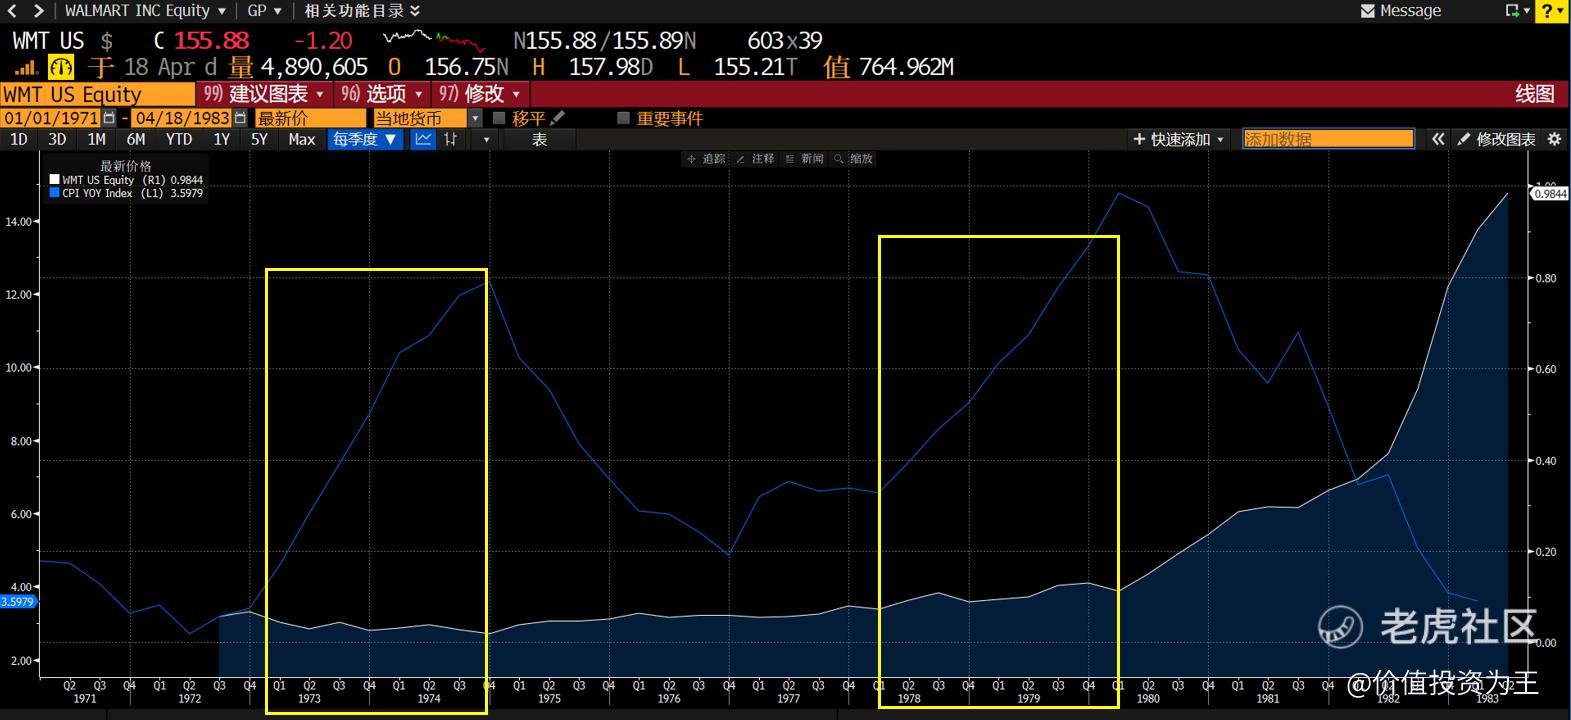
Task: Click the WMT US Equity ticker field
Action: click(97, 94)
